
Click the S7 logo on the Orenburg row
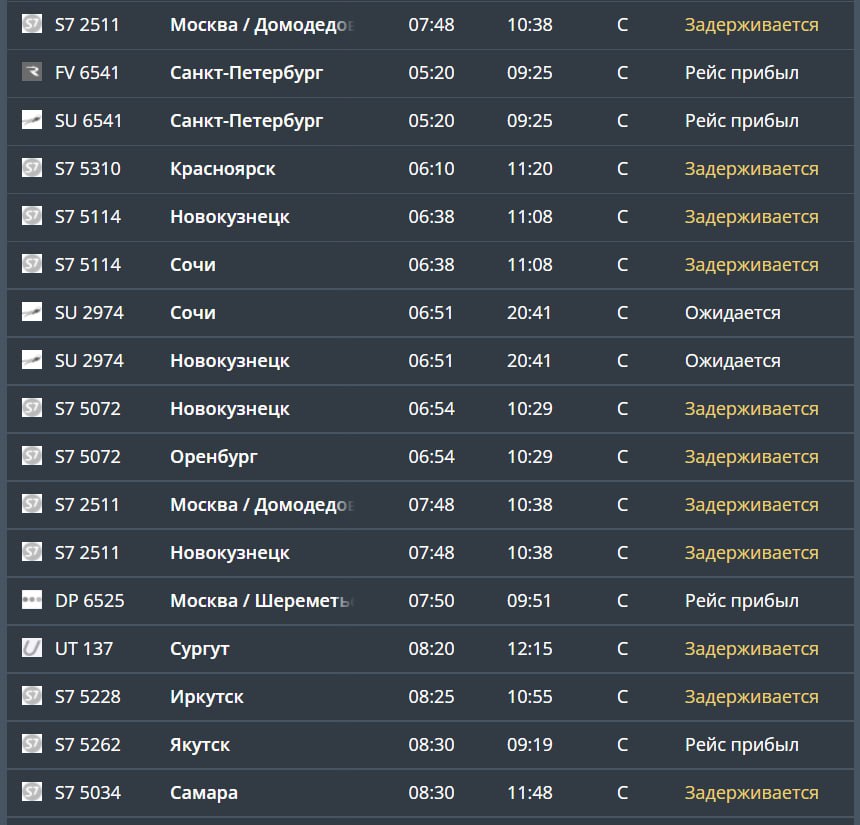(x=32, y=456)
